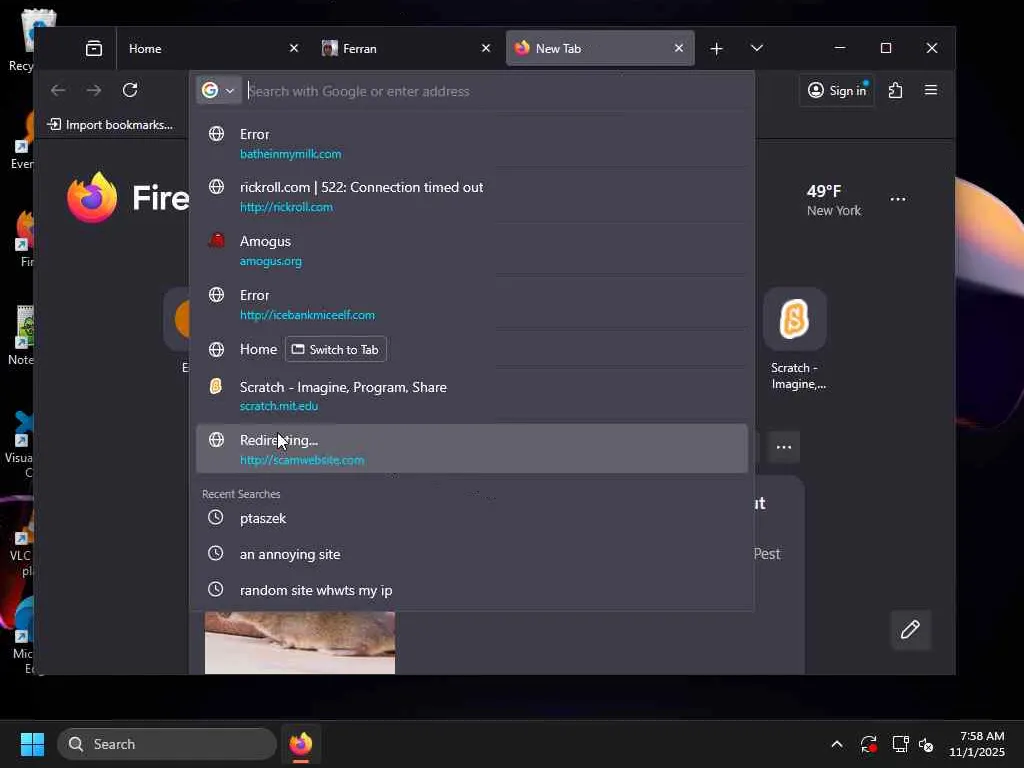The height and width of the screenshot is (768, 1024).
Task: Open the Firefox View icon in tab bar
Action: [94, 48]
